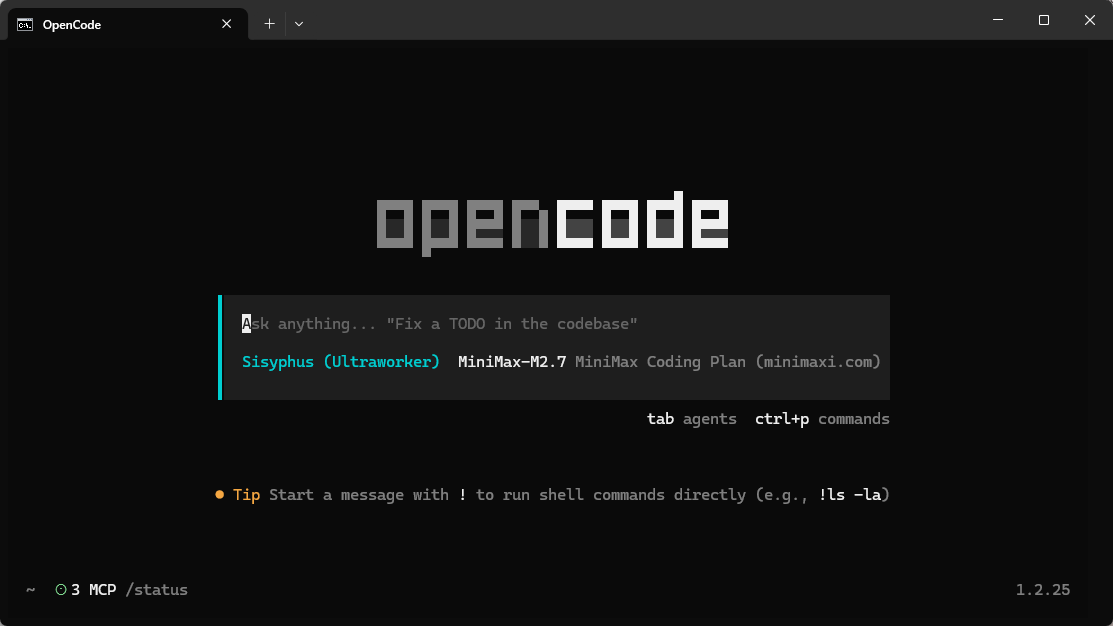This screenshot has height=626, width=1113.
Task: Close the OpenCode tab
Action: coord(226,24)
